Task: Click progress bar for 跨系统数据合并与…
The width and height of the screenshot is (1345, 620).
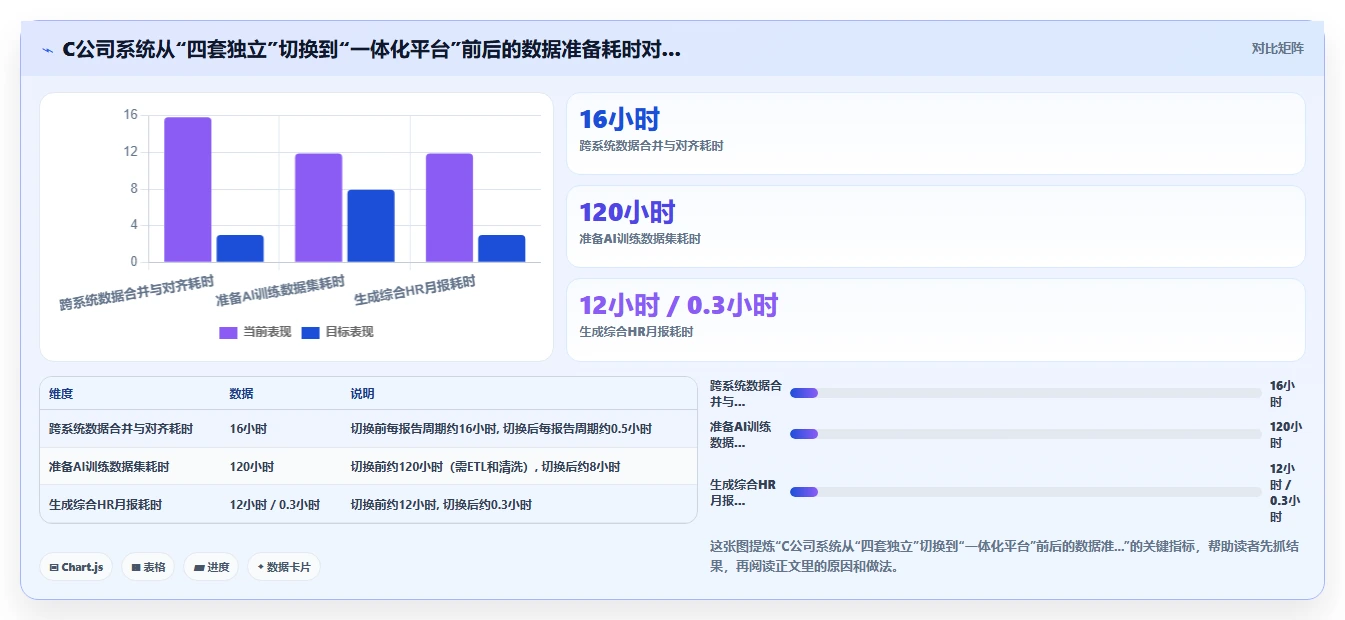Action: tap(1025, 393)
